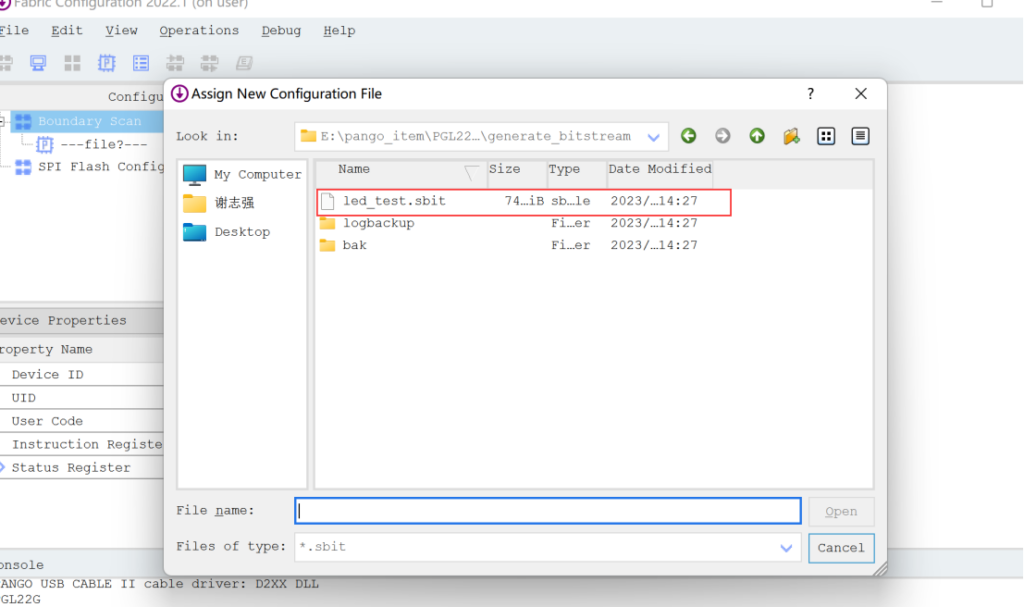Click the File name input field
Screen dimensions: 1024x607
pyautogui.click(x=548, y=511)
